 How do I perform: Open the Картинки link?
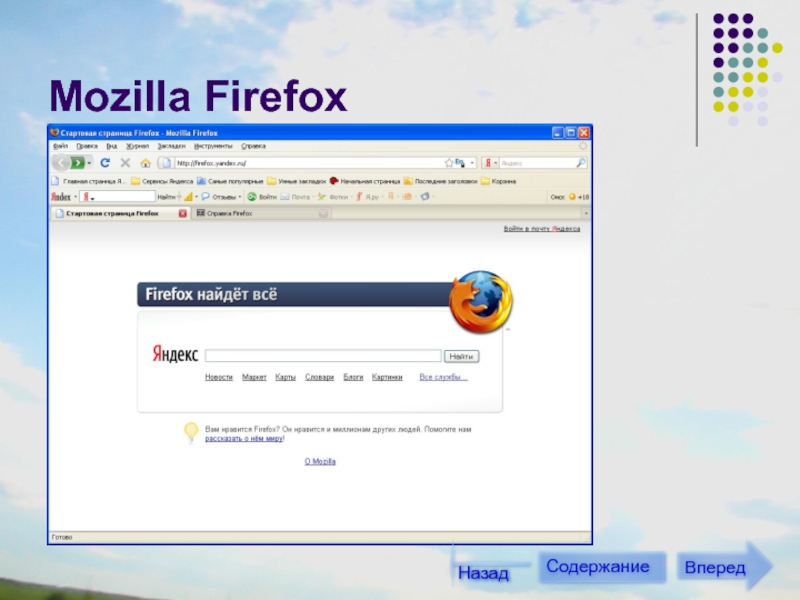(x=387, y=377)
